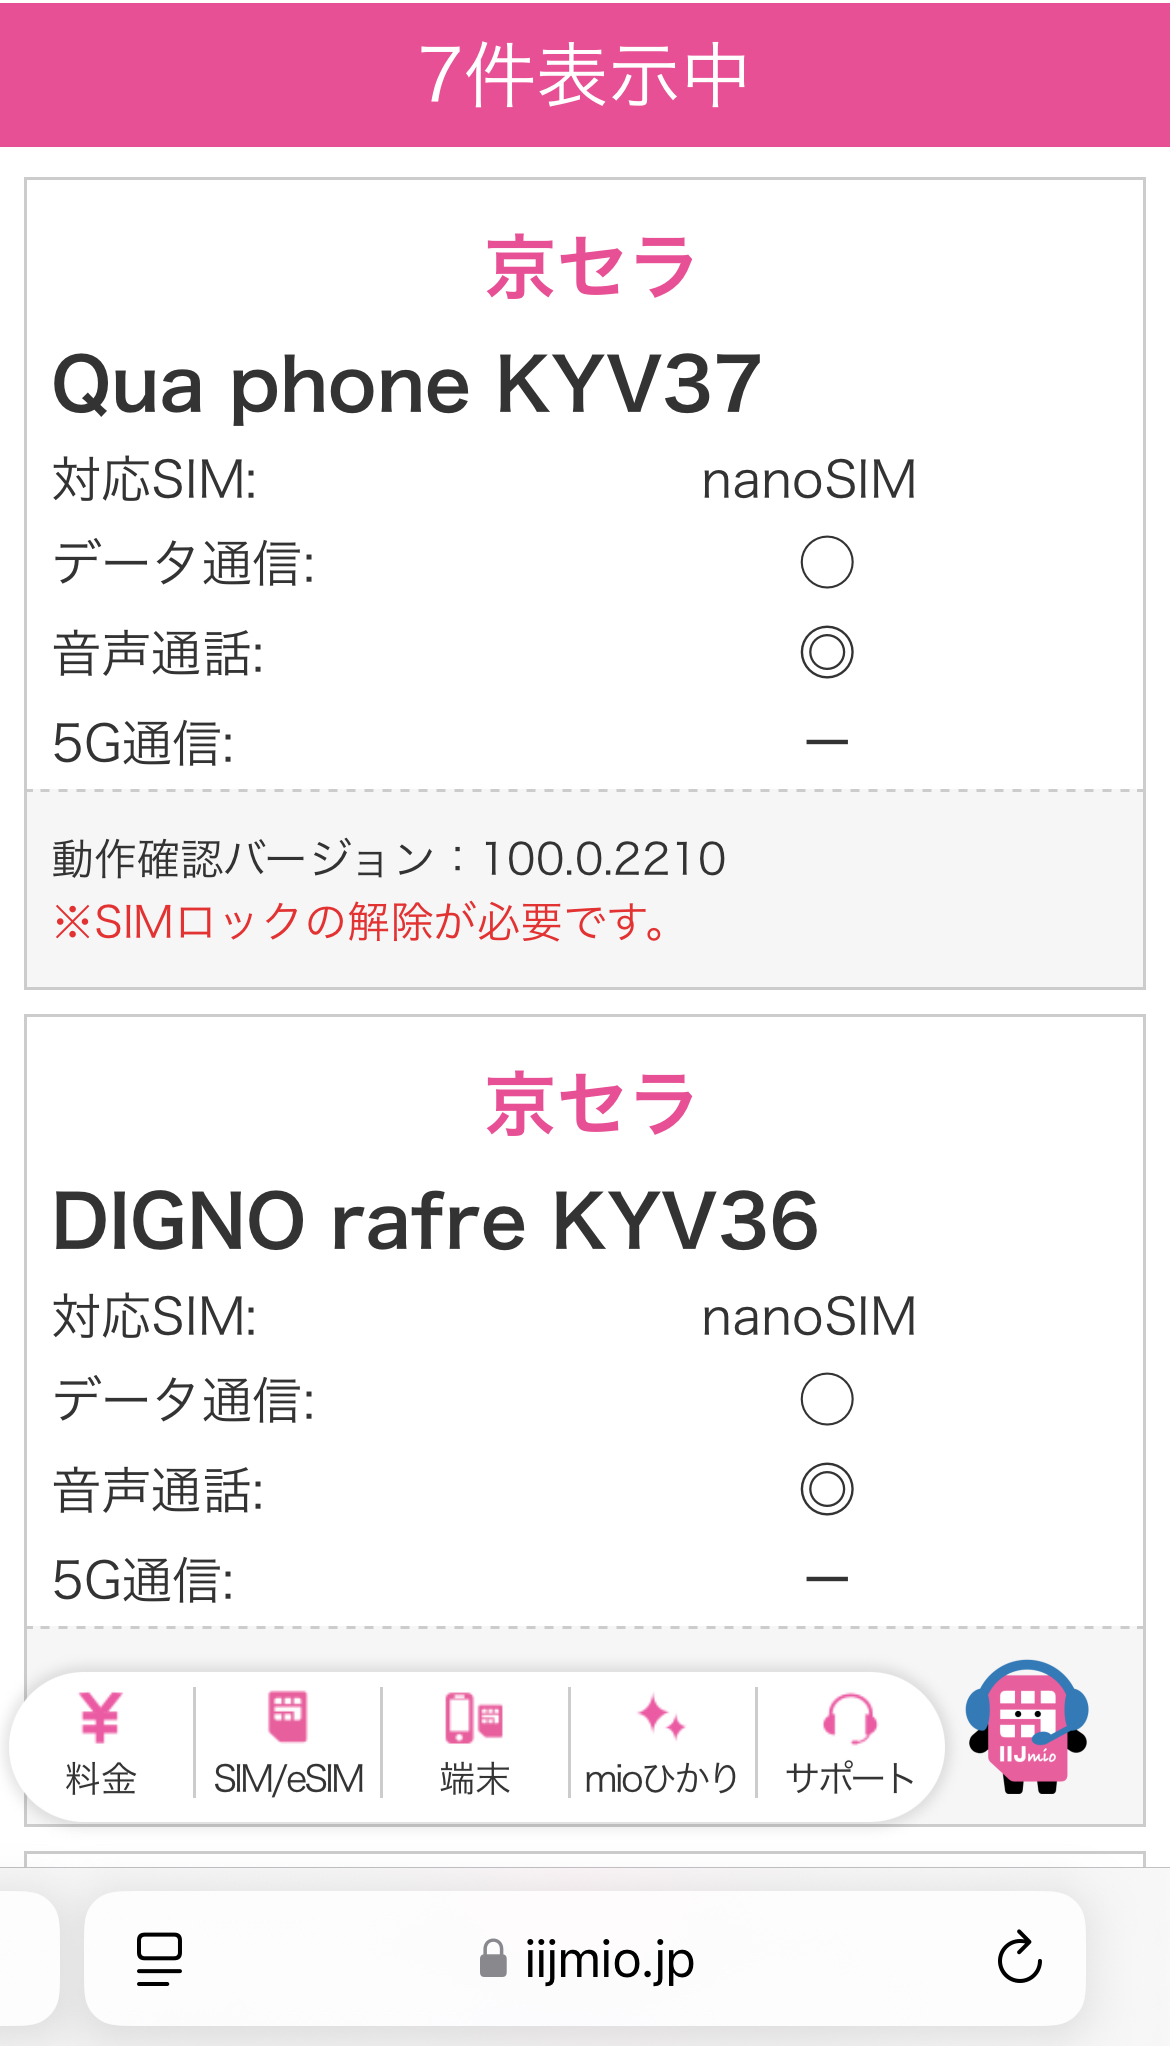This screenshot has width=1170, height=2046.
Task: Tap the red SIMロック解除 notice
Action: (x=360, y=922)
